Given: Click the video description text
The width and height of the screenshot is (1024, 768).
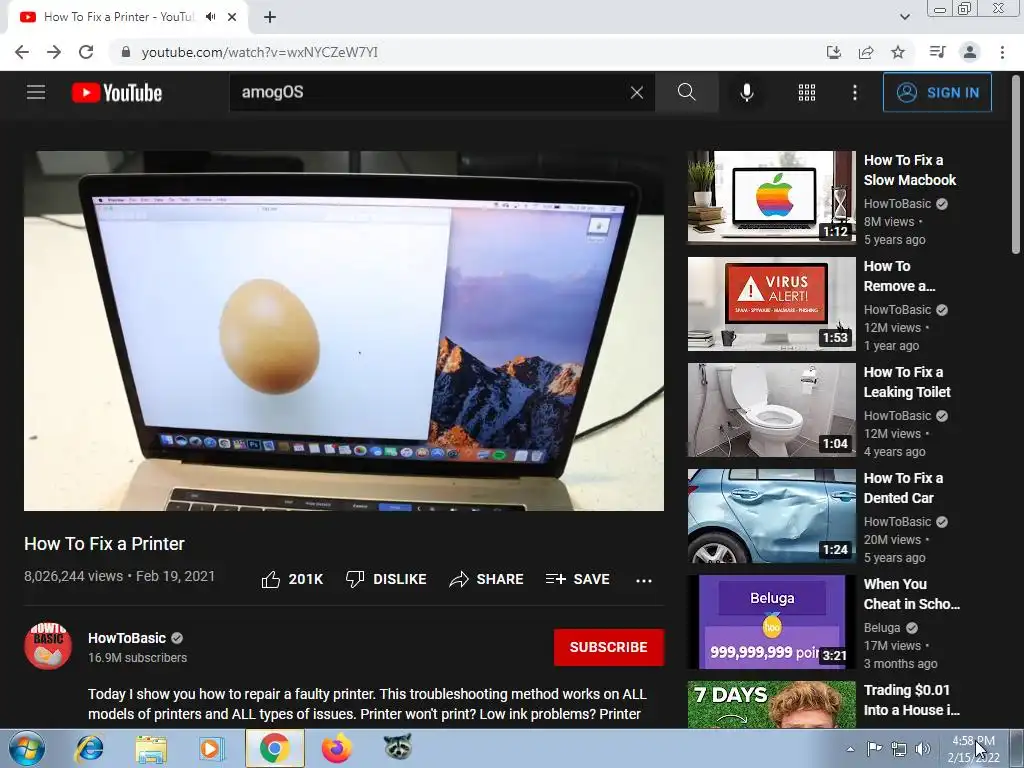Looking at the screenshot, I should tap(367, 704).
